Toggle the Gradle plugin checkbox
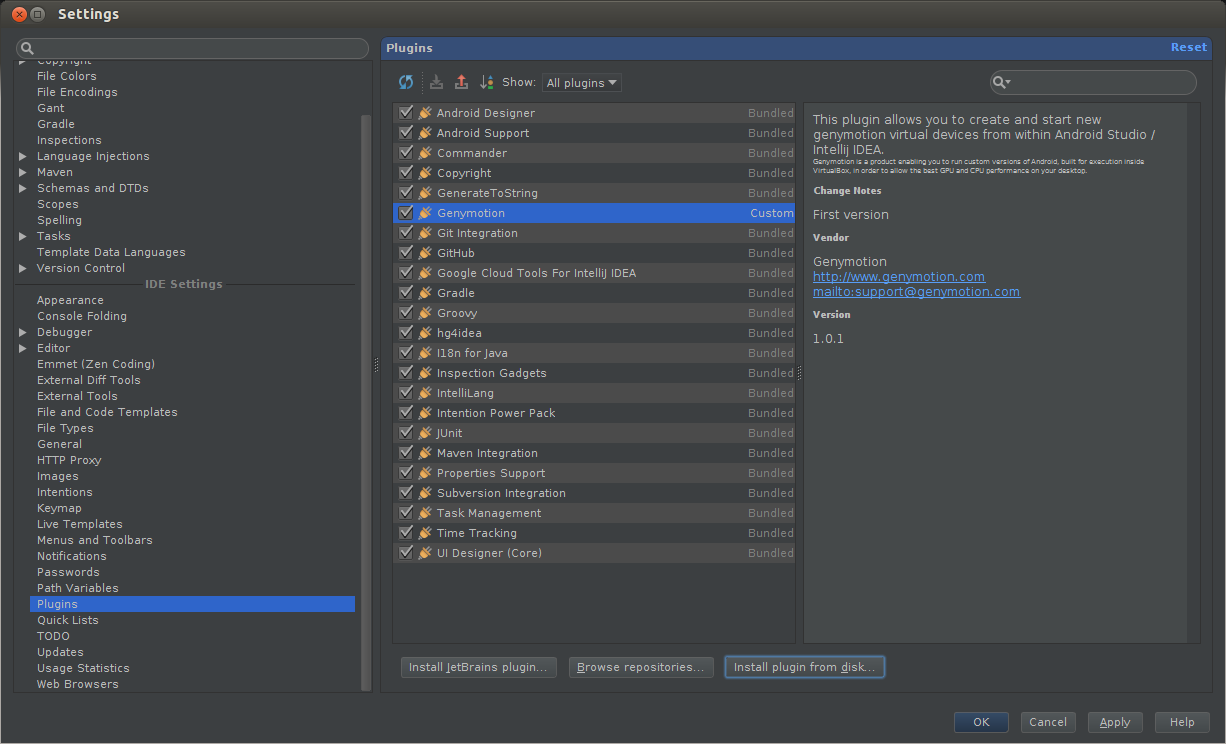Viewport: 1226px width, 744px height. [x=405, y=293]
